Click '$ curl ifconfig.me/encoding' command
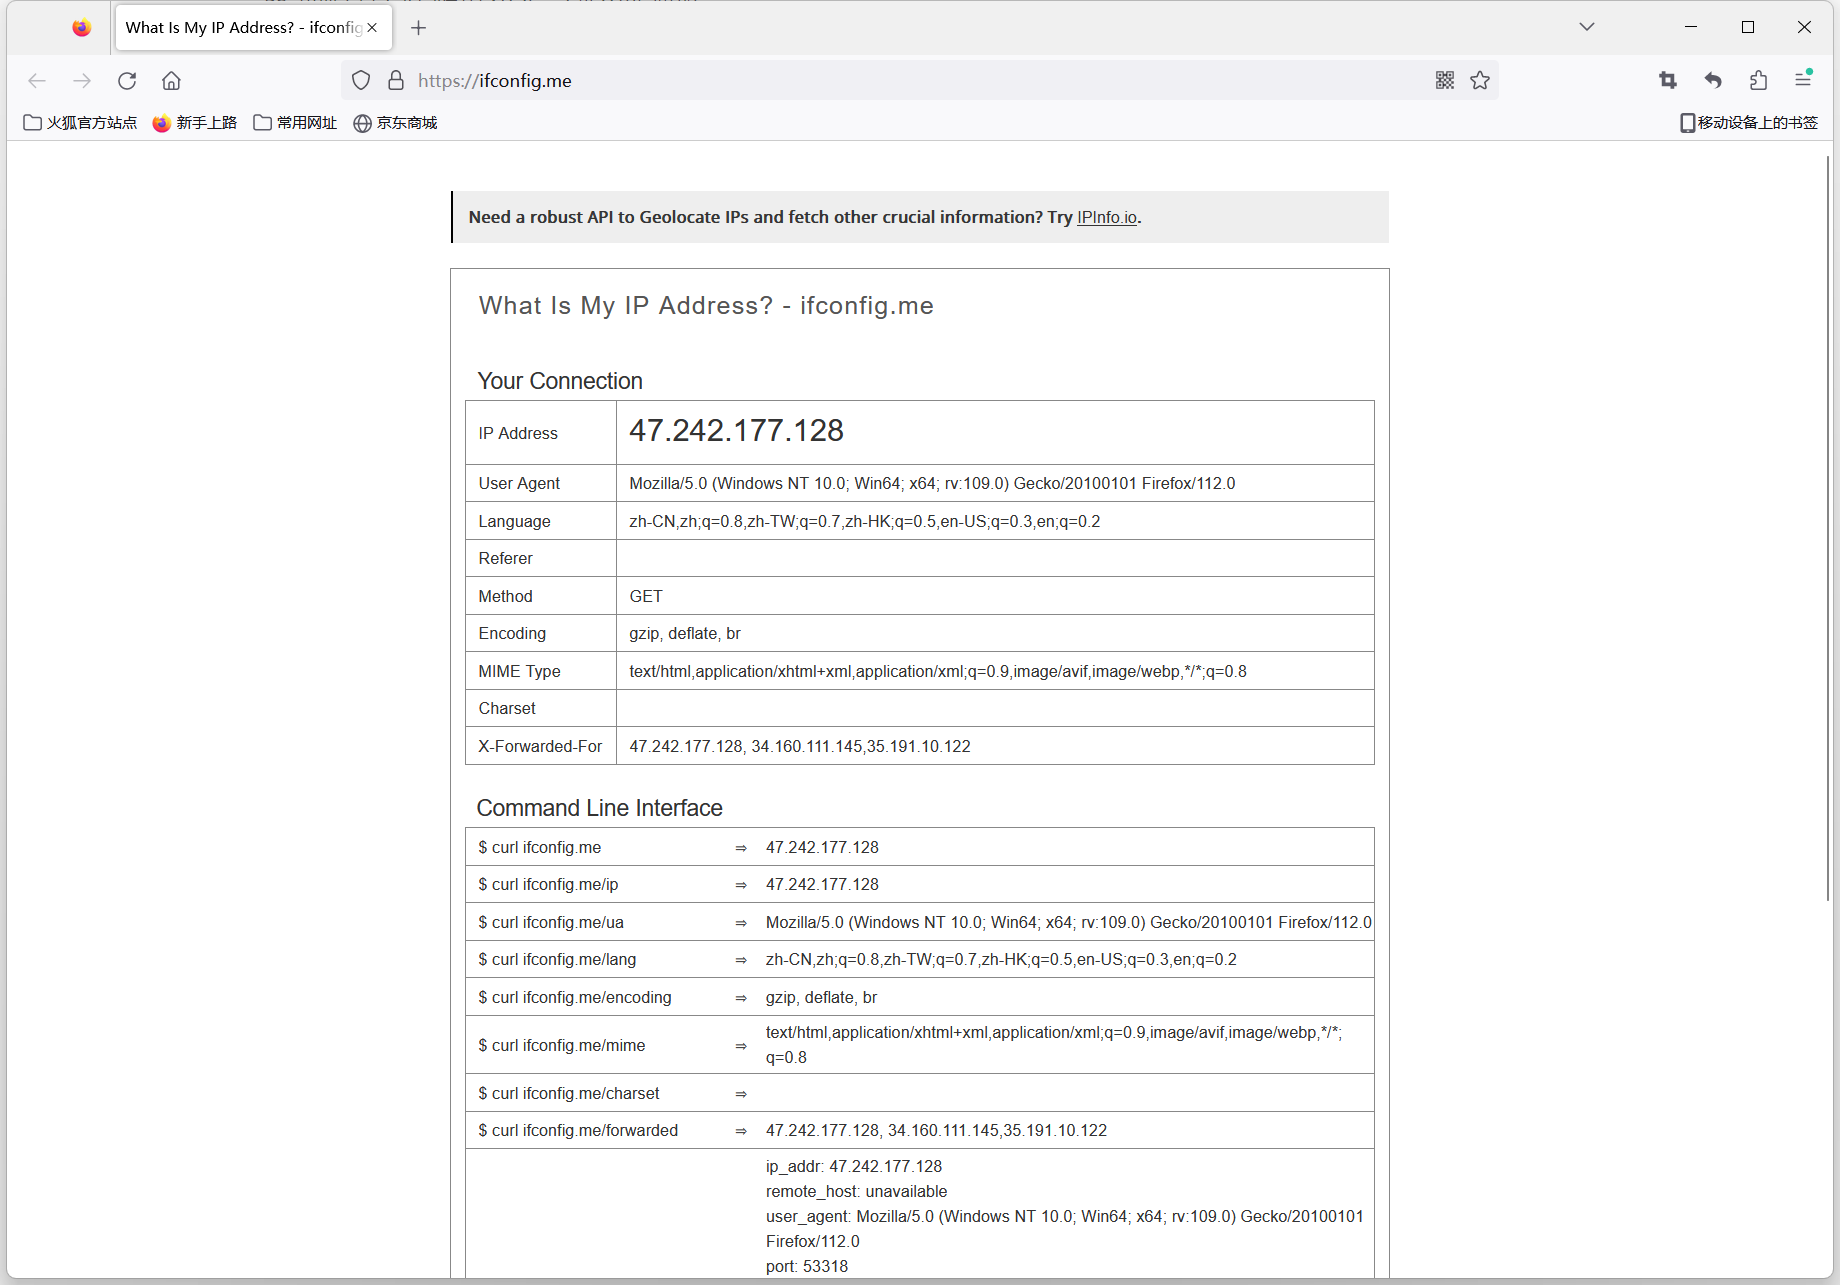The width and height of the screenshot is (1840, 1285). [x=575, y=997]
